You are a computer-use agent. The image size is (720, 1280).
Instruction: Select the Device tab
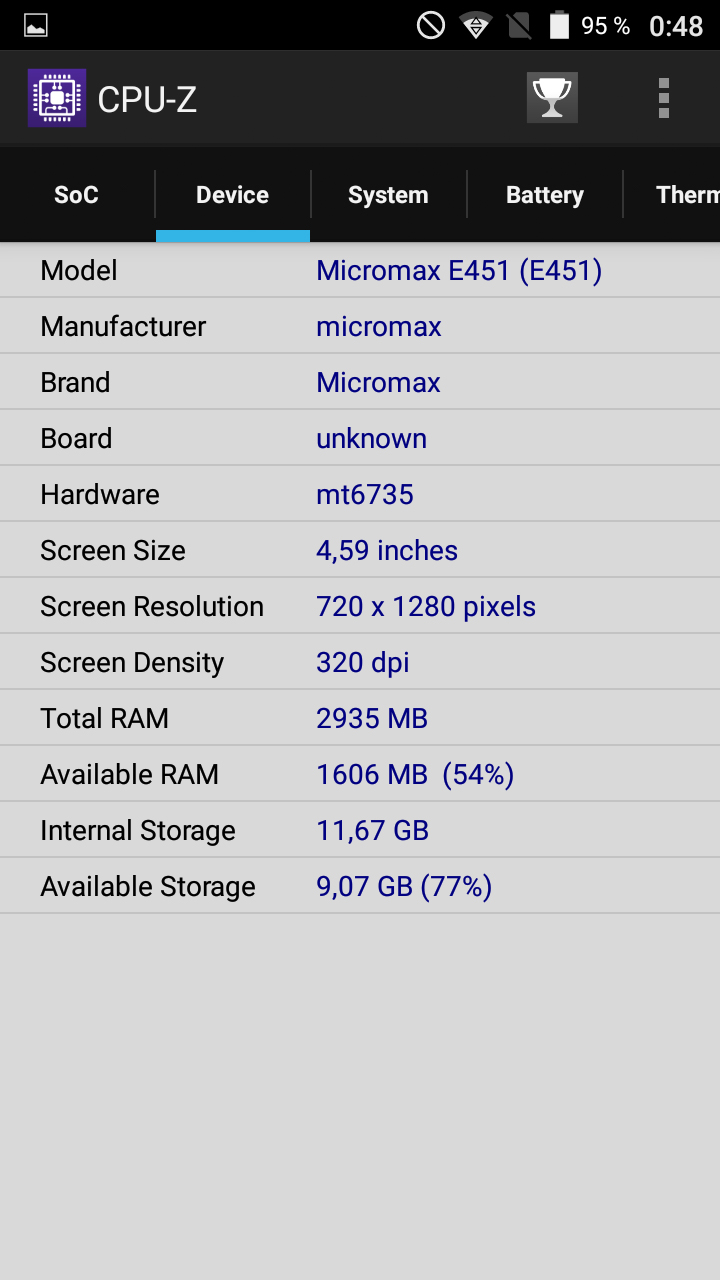coord(232,195)
